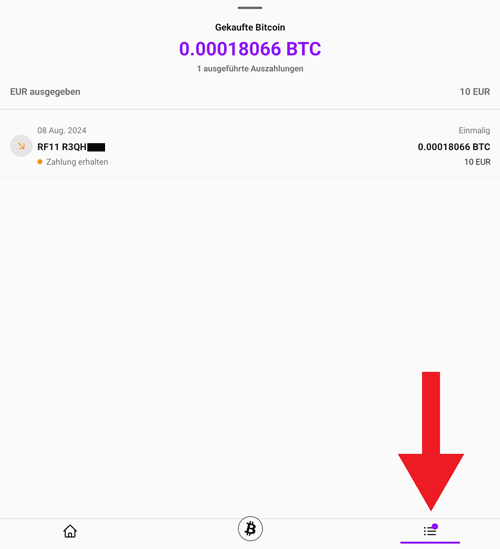The width and height of the screenshot is (500, 549).
Task: Click the 0.00018066 BTC amount in transaction row
Action: [x=454, y=147]
